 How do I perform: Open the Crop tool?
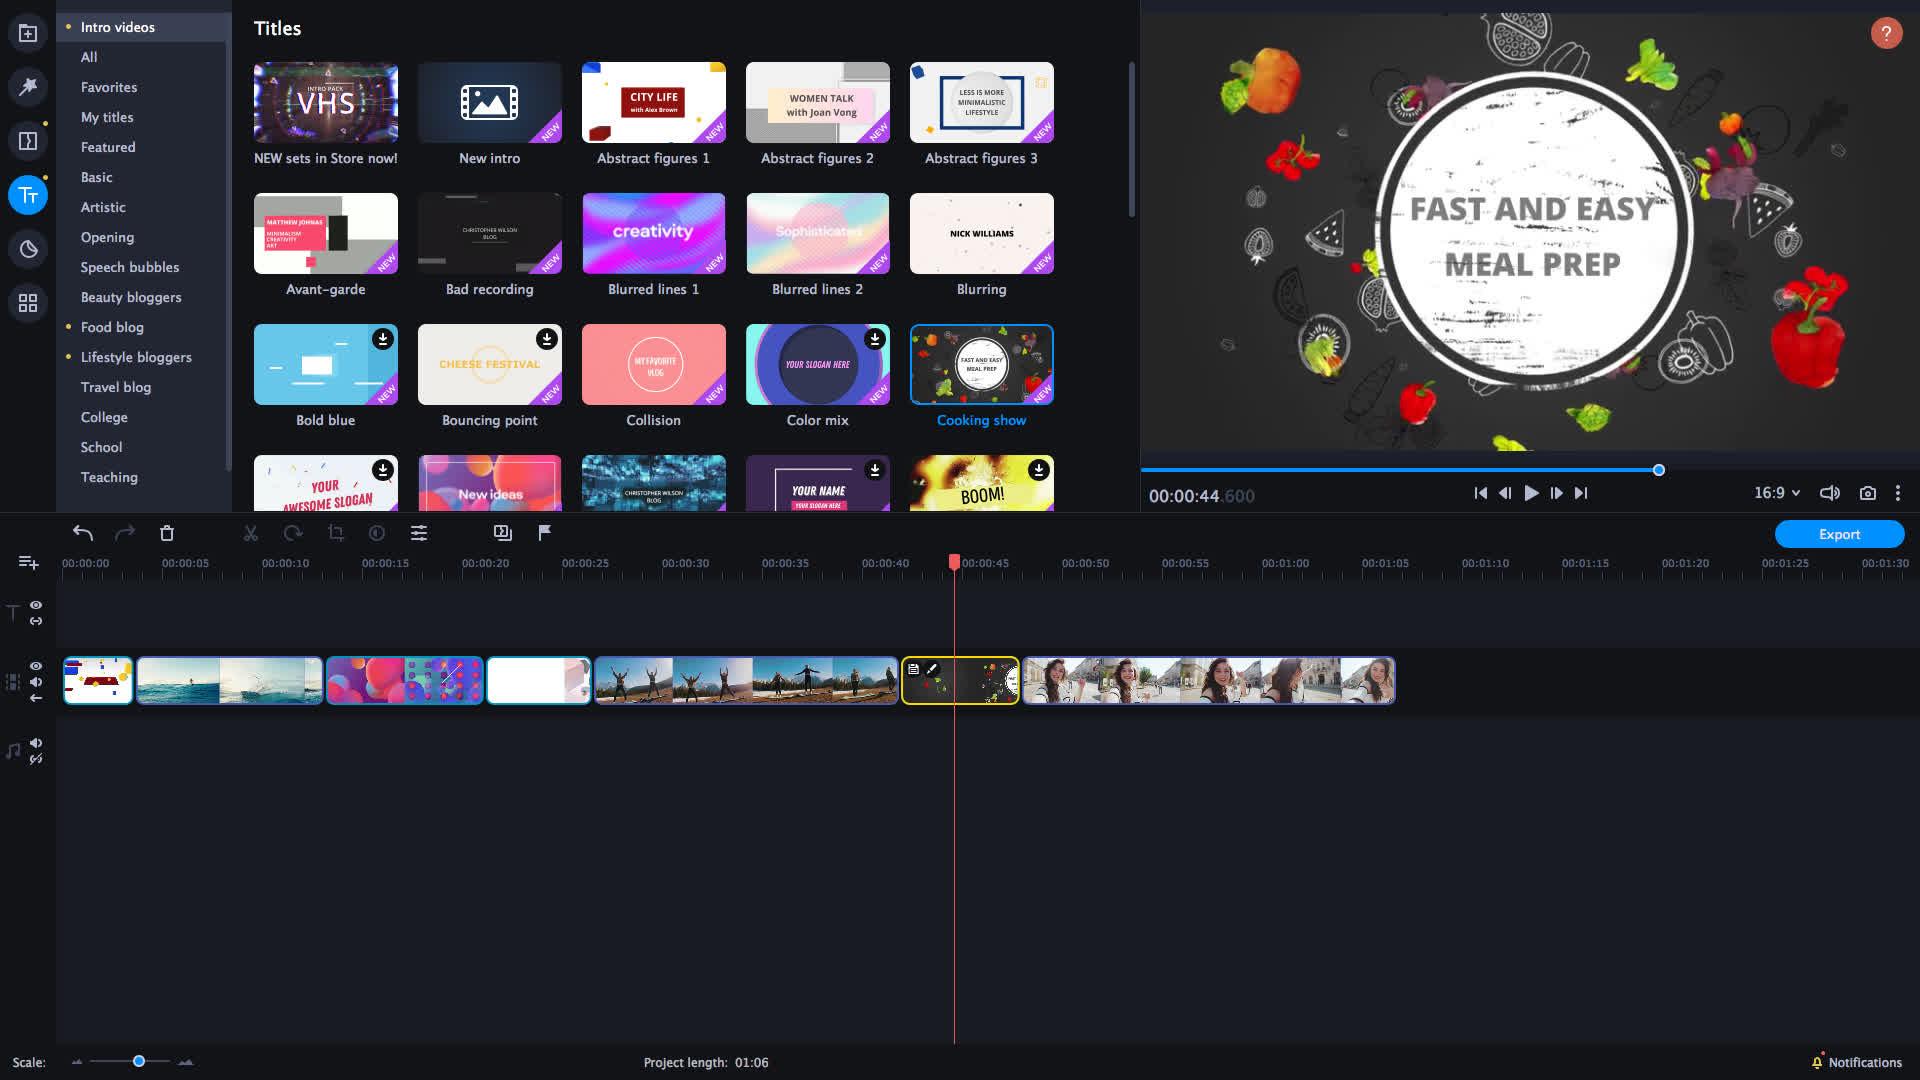coord(335,533)
